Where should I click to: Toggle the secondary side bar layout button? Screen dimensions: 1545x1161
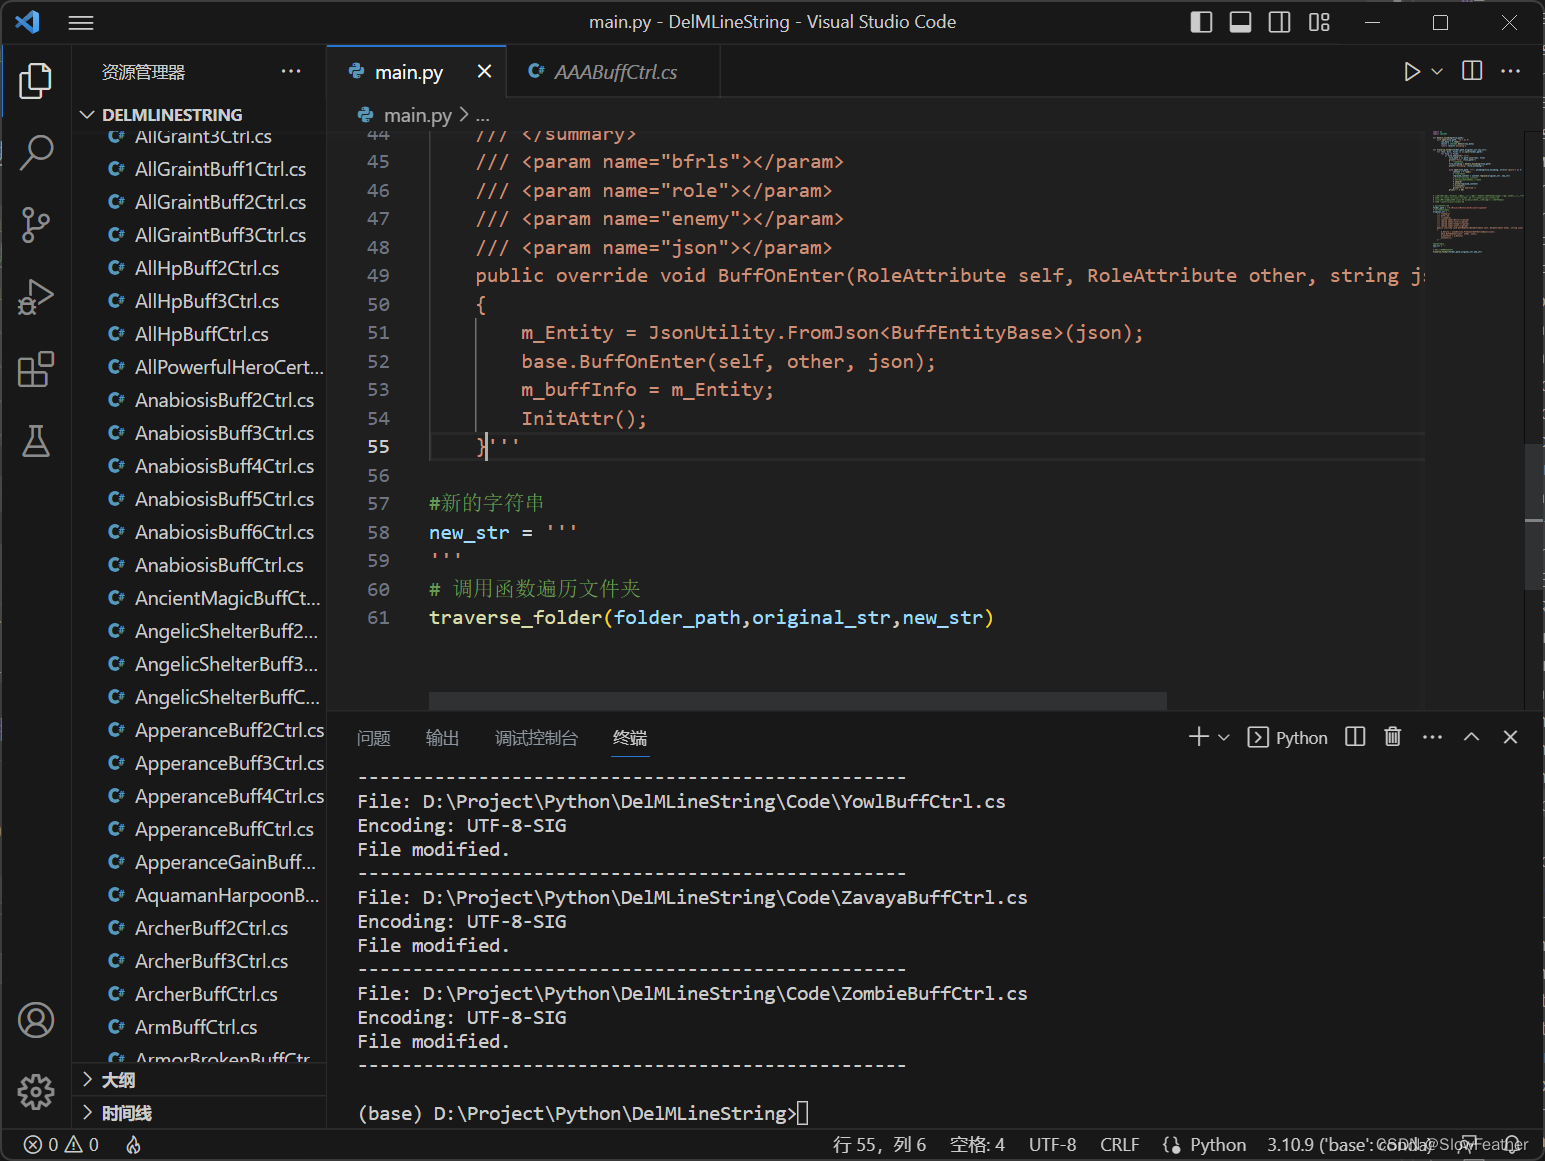(1279, 22)
